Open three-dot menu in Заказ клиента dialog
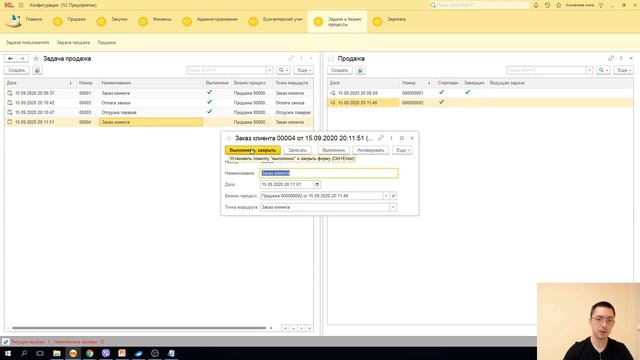 tap(391, 138)
